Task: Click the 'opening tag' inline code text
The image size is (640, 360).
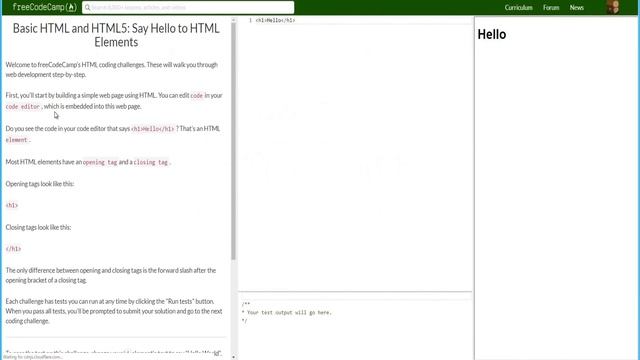Action: tap(100, 162)
